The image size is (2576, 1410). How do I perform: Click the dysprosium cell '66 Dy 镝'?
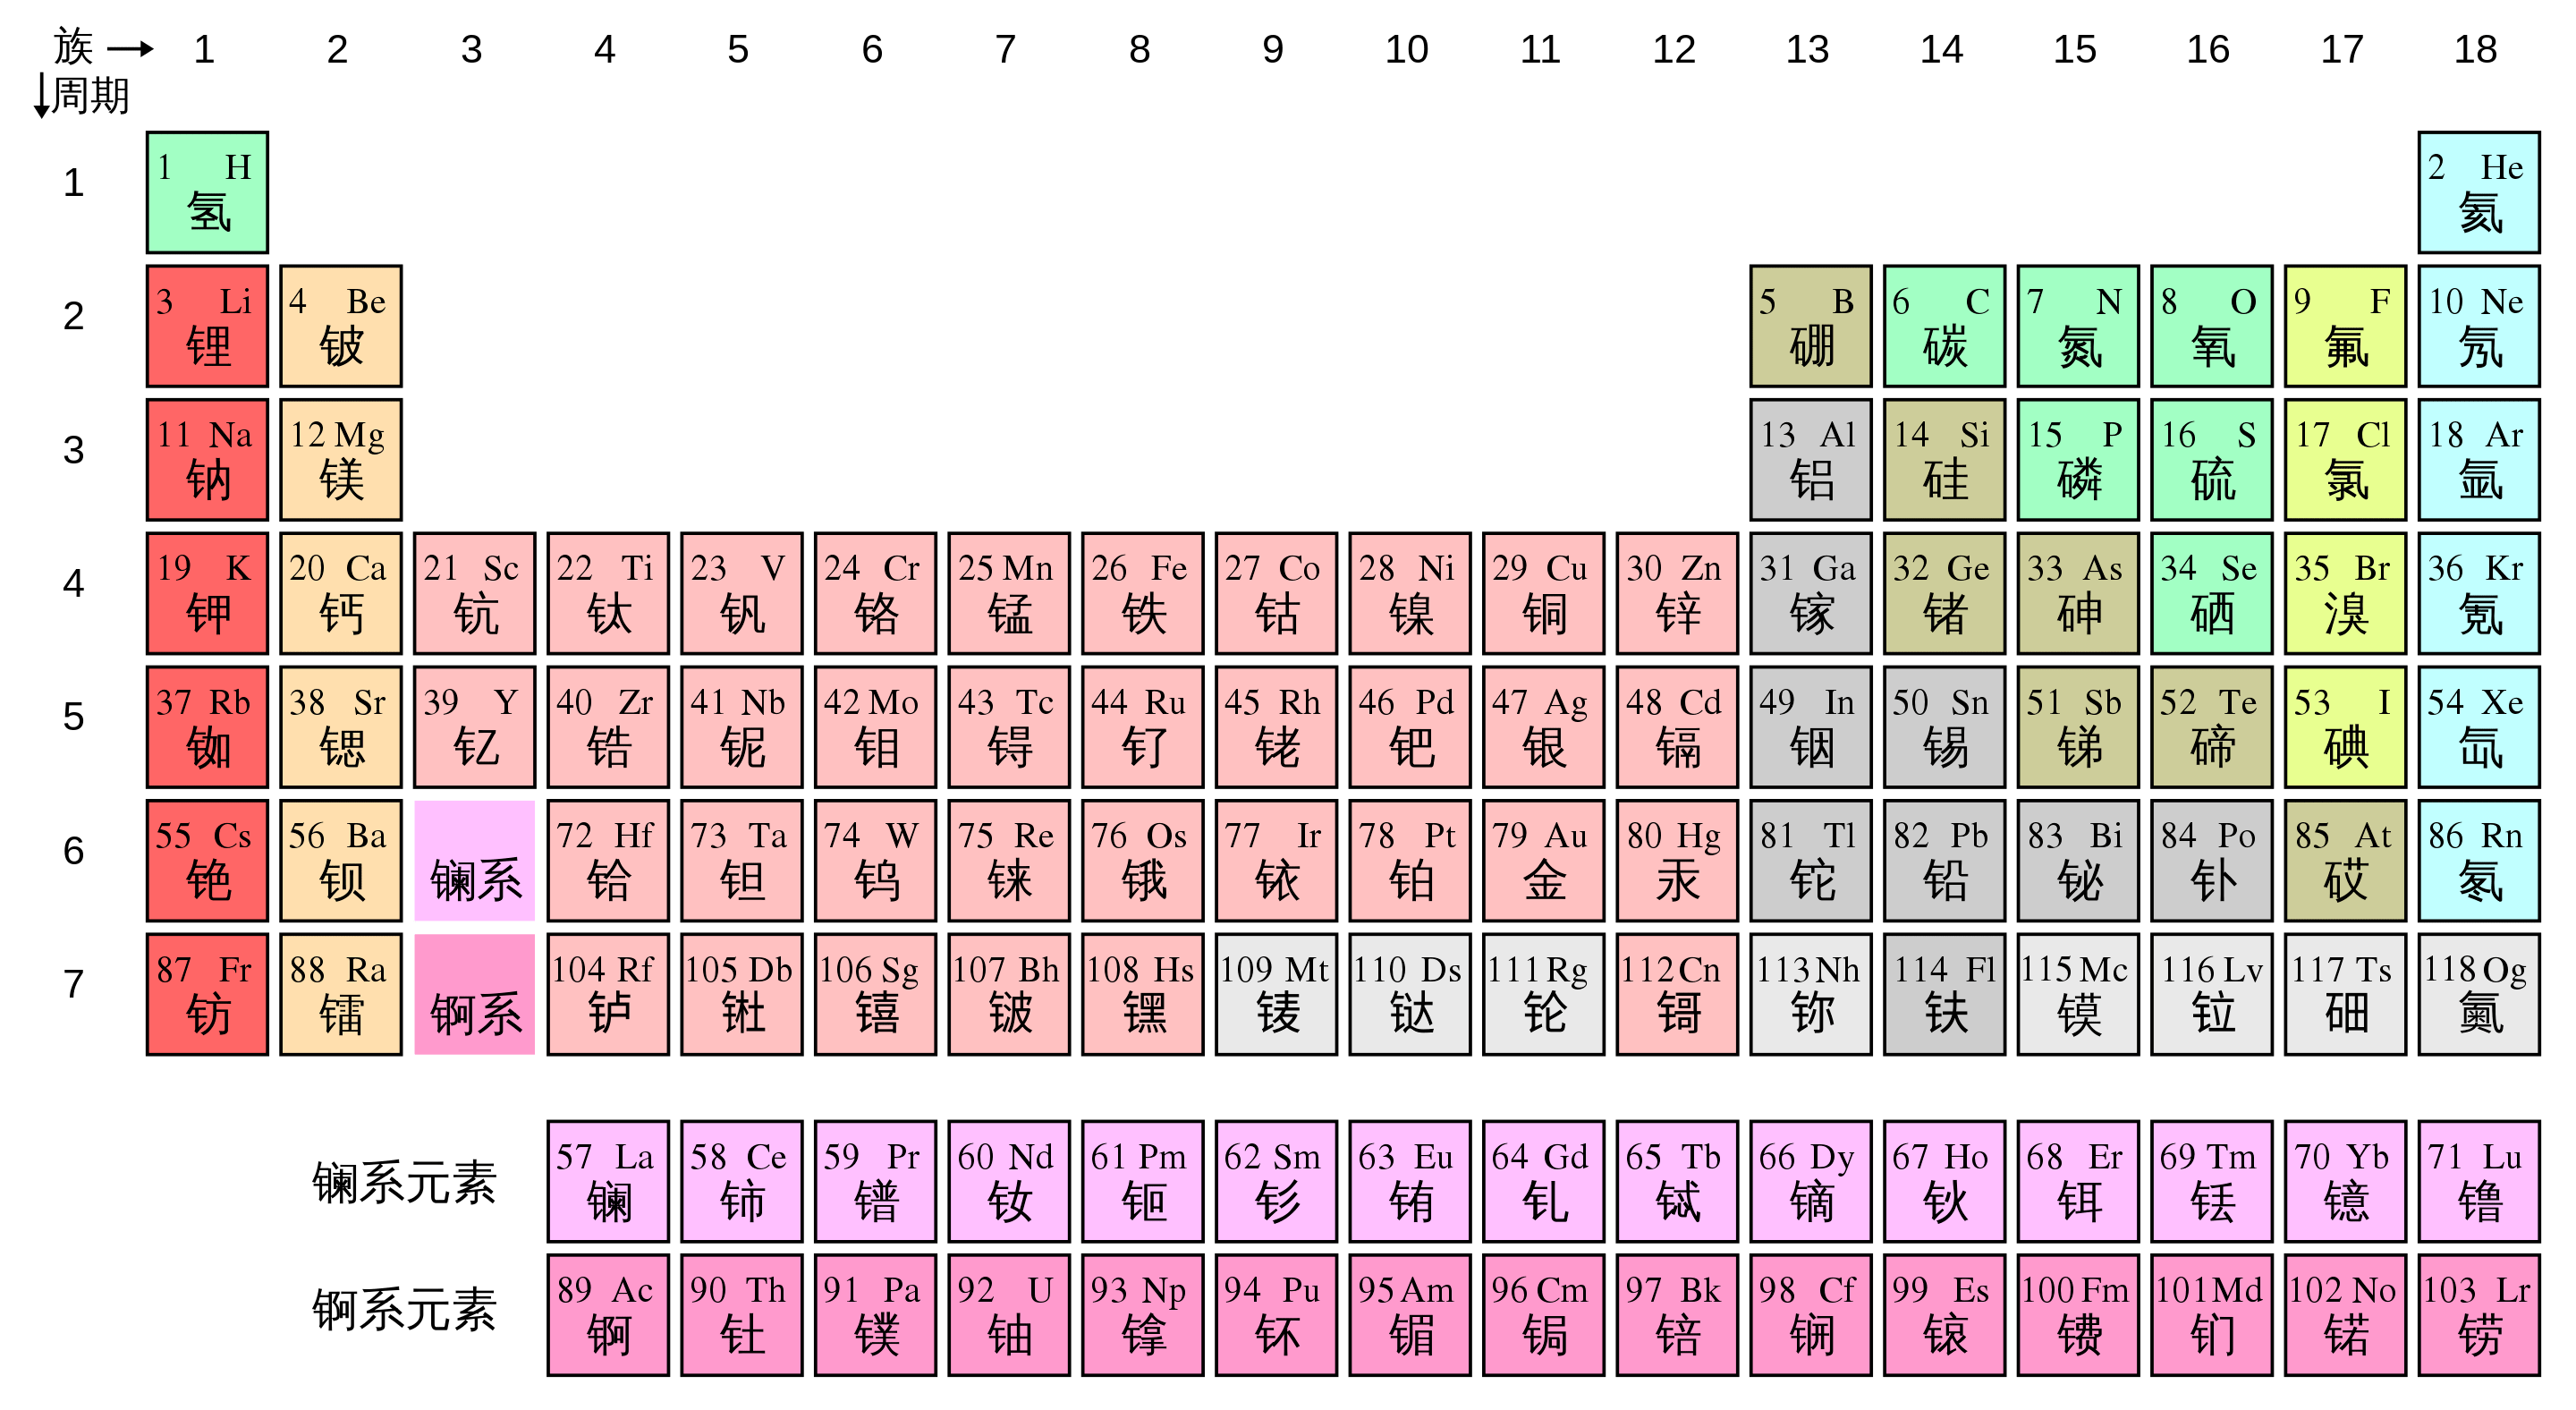[1810, 1181]
